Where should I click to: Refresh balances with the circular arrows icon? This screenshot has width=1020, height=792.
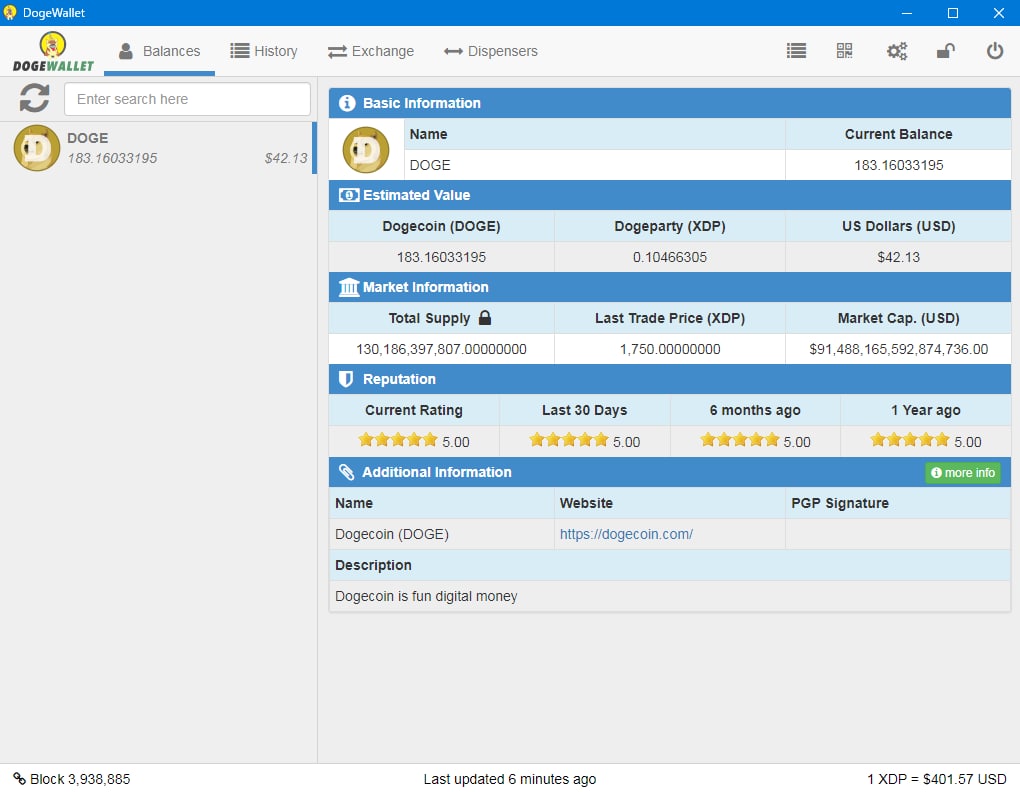pos(34,99)
